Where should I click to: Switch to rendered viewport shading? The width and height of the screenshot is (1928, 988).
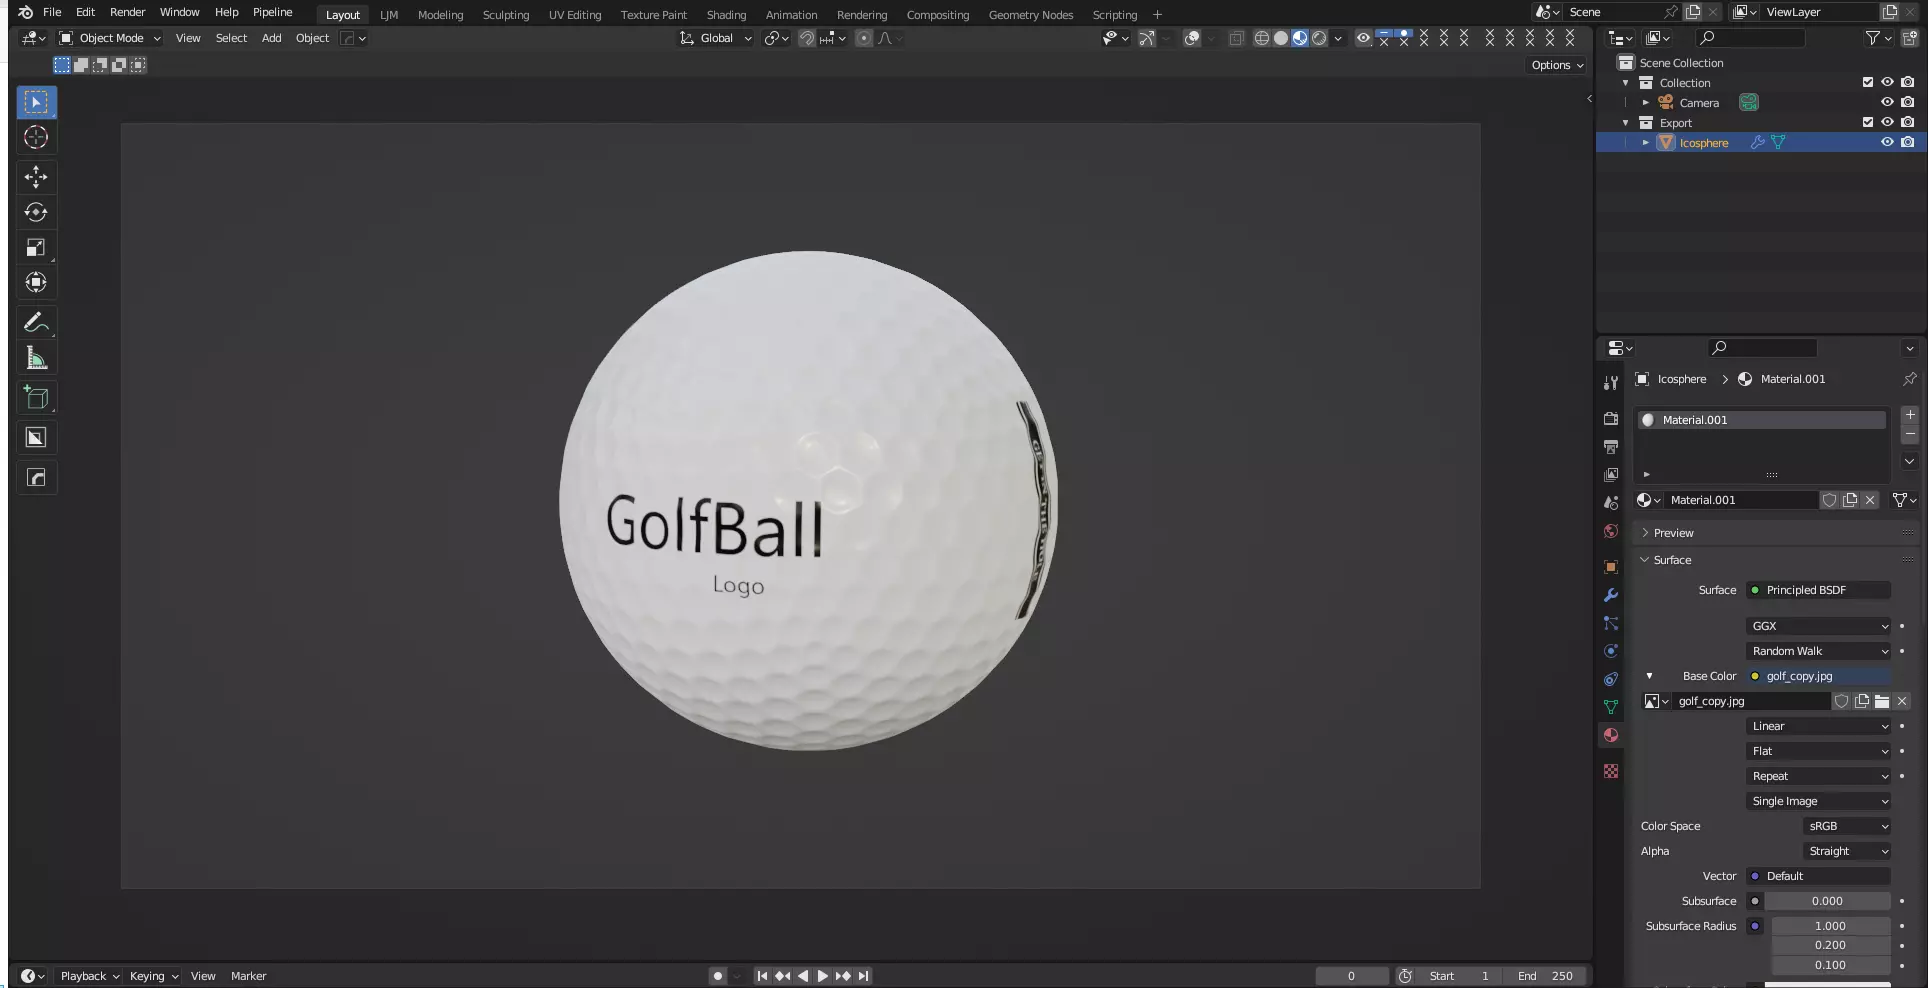coord(1319,38)
